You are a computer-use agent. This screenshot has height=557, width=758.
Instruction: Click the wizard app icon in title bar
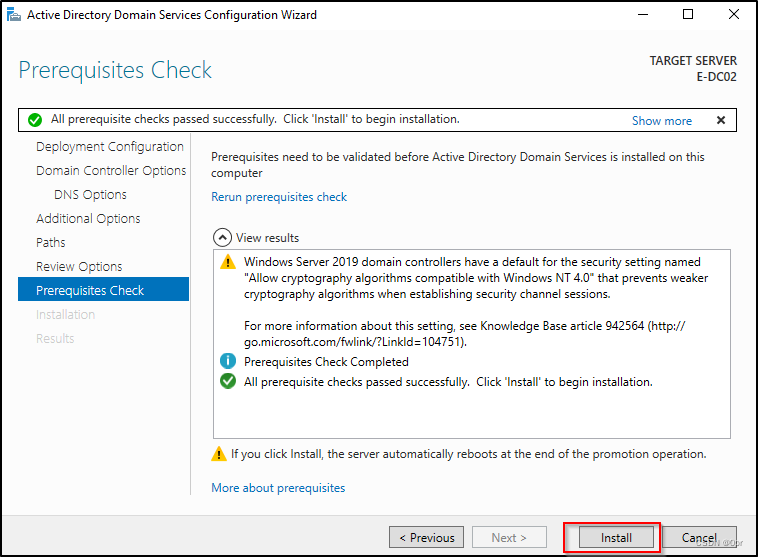[14, 15]
